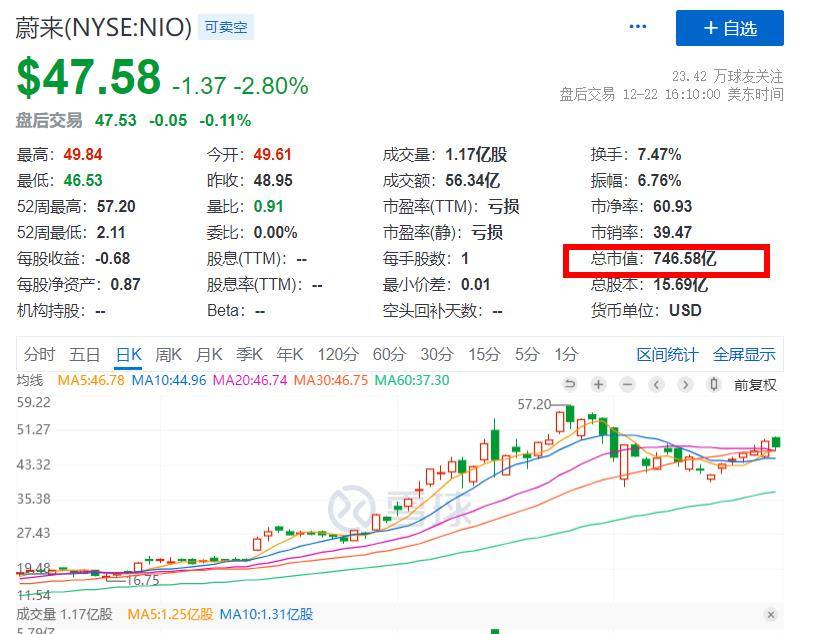The width and height of the screenshot is (830, 634).
Task: Click the 成交量 1.17亿股 stat
Action: 445,155
